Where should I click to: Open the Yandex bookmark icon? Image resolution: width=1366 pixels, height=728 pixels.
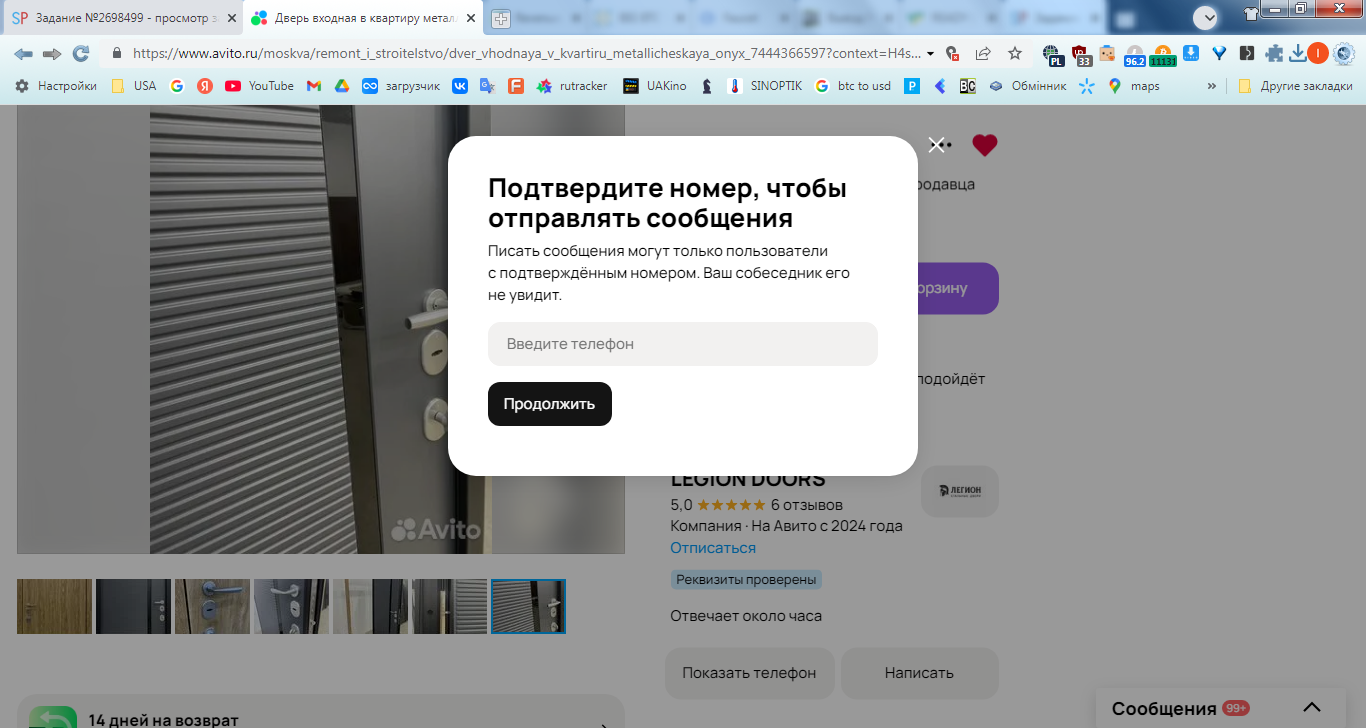tap(205, 86)
